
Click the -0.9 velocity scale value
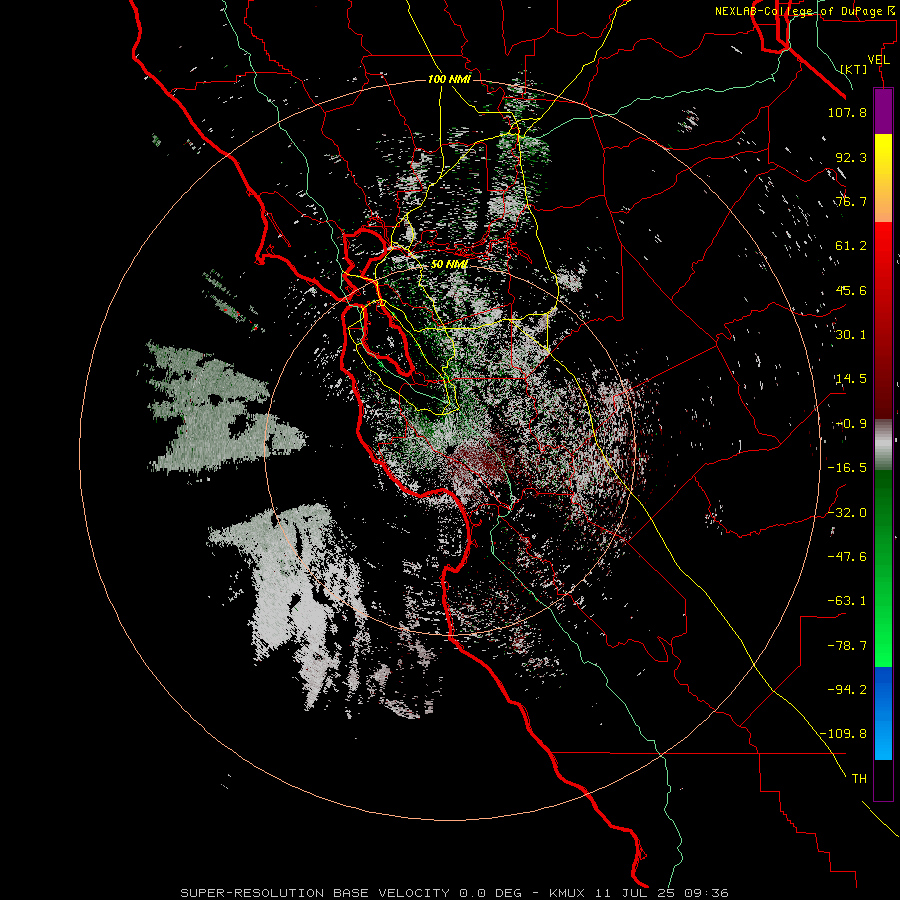click(x=851, y=424)
